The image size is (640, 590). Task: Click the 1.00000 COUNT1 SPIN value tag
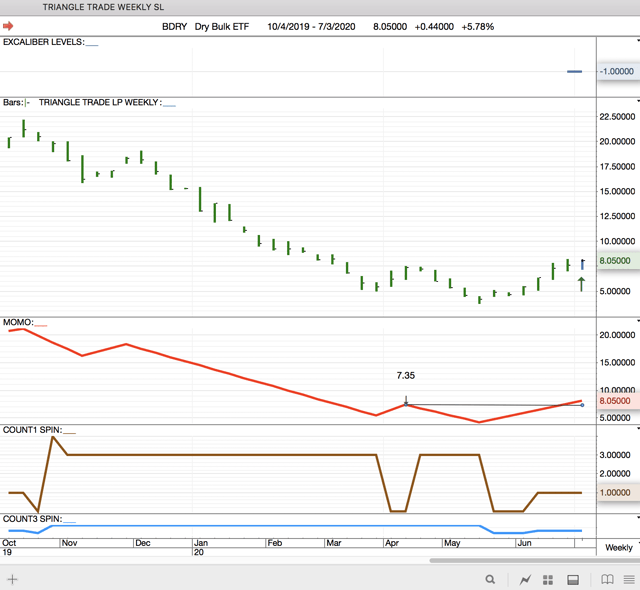coord(617,492)
